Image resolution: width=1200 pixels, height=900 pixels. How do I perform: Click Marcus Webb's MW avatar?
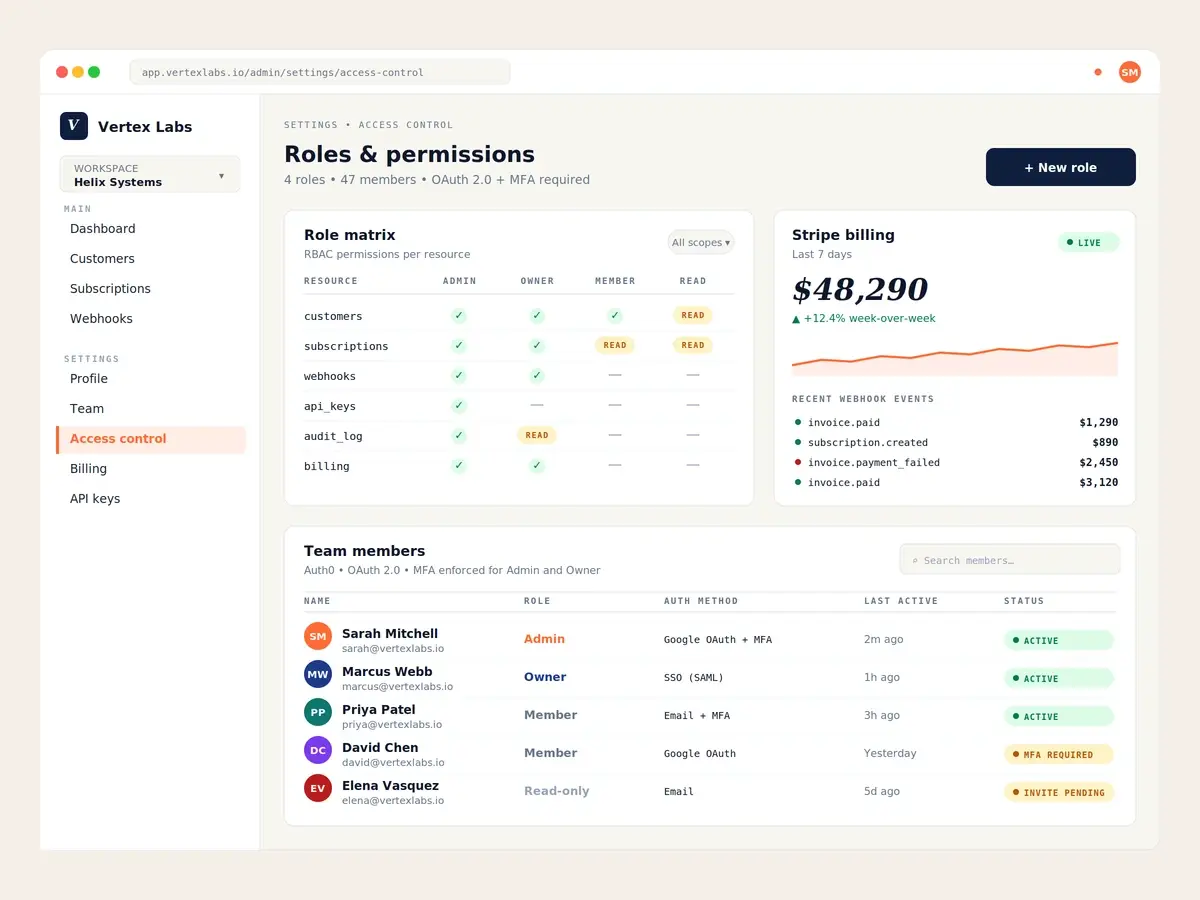[x=318, y=674]
